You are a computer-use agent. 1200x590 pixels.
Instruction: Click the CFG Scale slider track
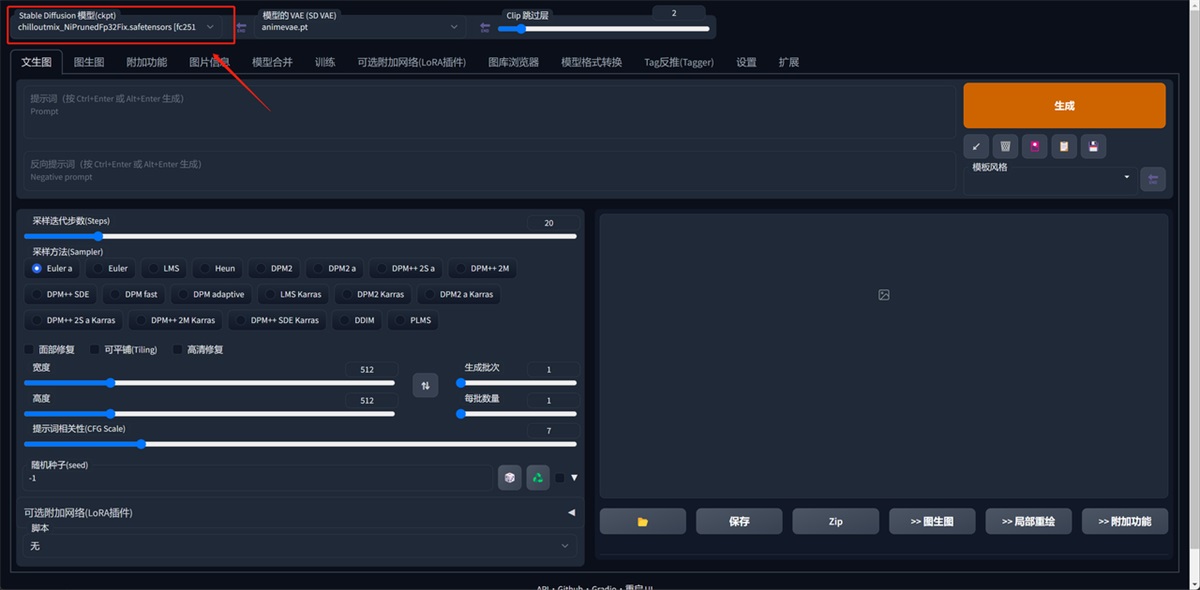point(300,444)
